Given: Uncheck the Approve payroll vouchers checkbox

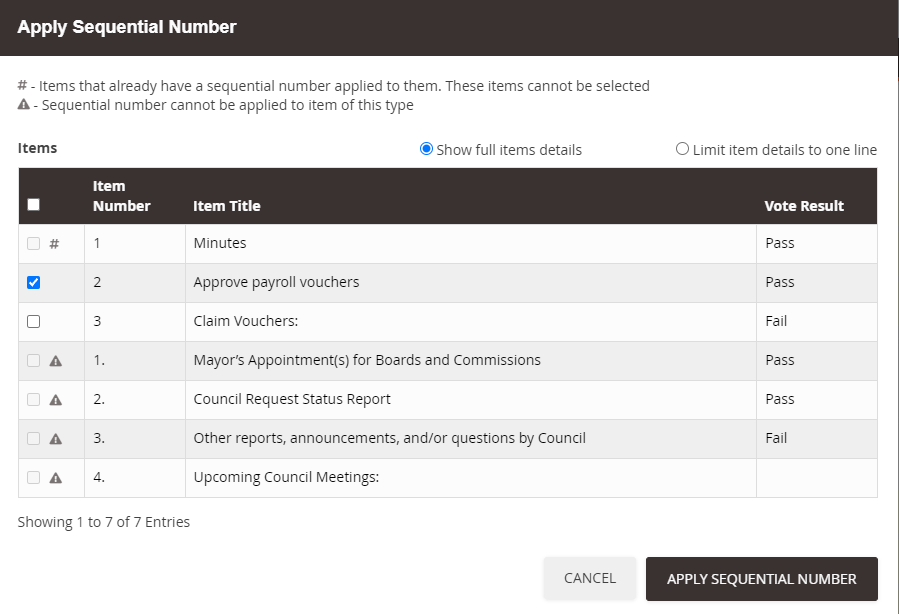Looking at the screenshot, I should 34,283.
